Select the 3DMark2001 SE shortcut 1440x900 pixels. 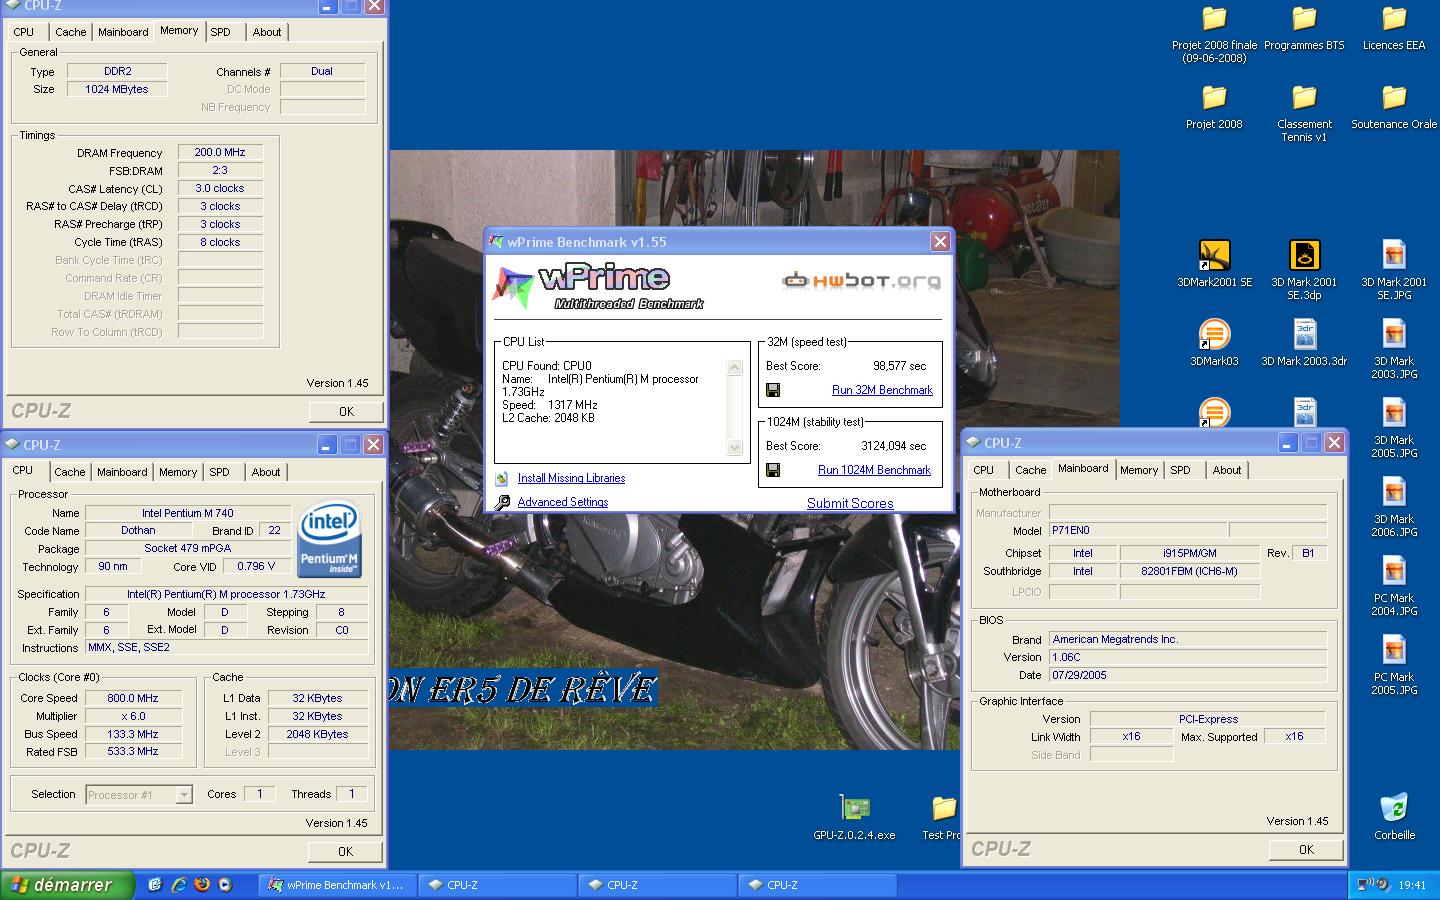(x=1214, y=264)
